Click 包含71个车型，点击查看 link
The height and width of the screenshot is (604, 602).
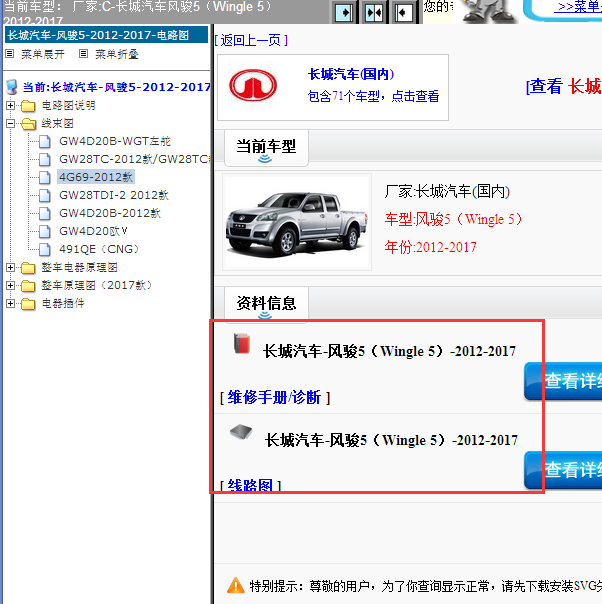[x=373, y=96]
